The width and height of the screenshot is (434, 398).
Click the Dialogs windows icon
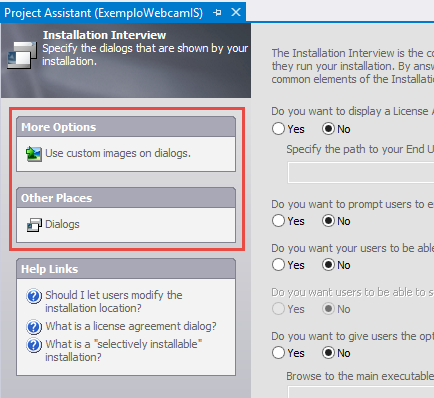(34, 225)
